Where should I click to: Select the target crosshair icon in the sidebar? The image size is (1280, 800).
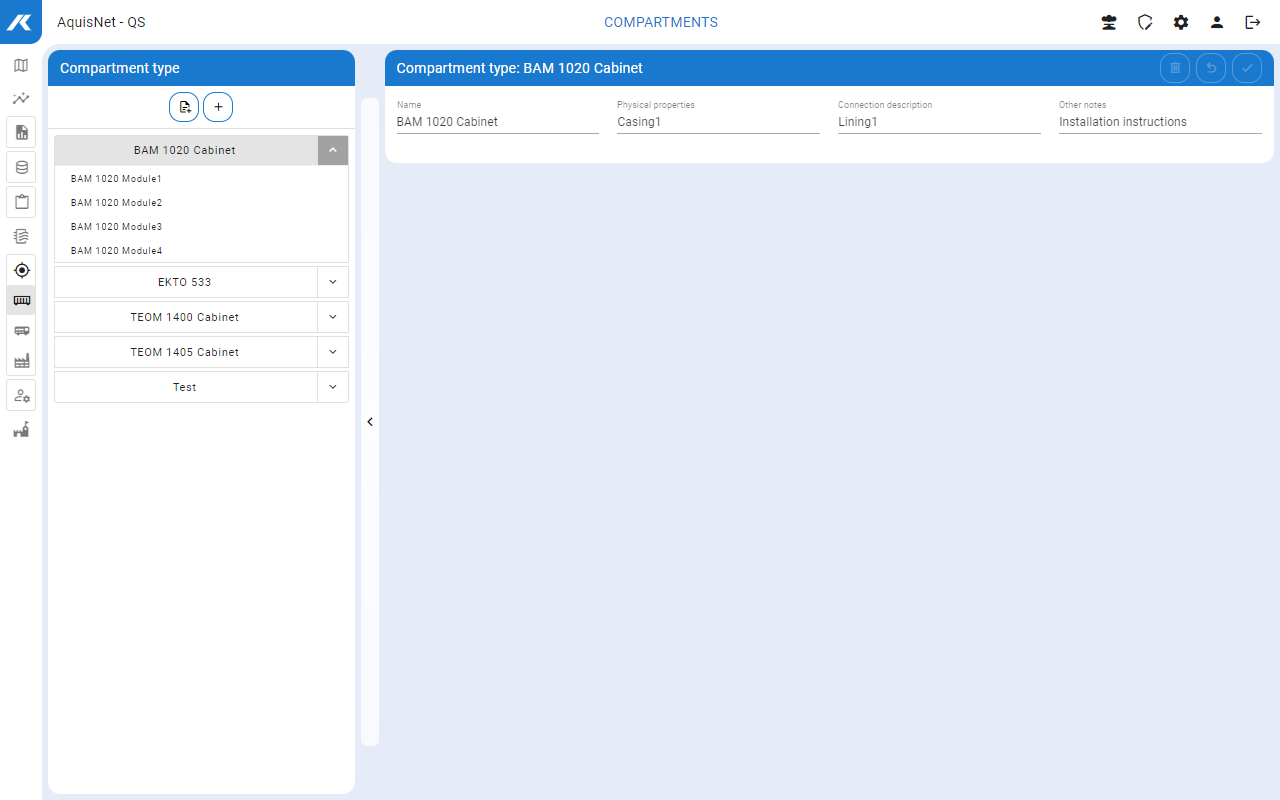coord(21,270)
